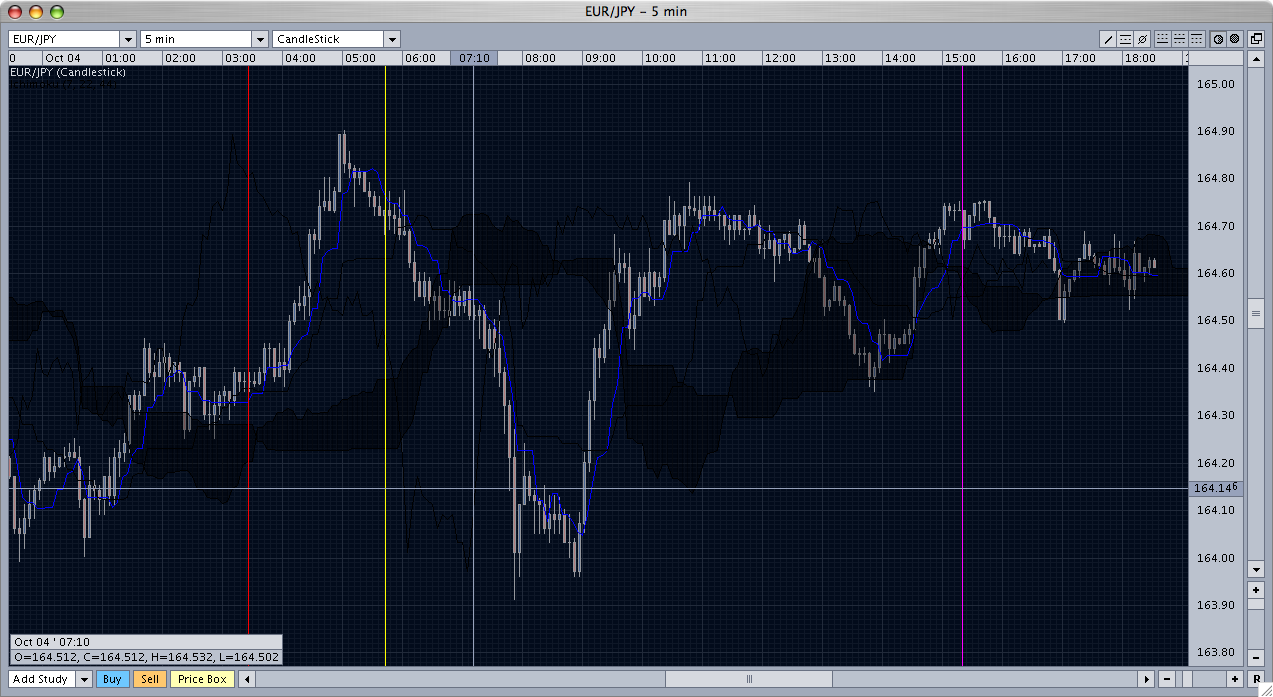Expand the Add Study dropdown arrow
The image size is (1273, 697).
[x=84, y=679]
